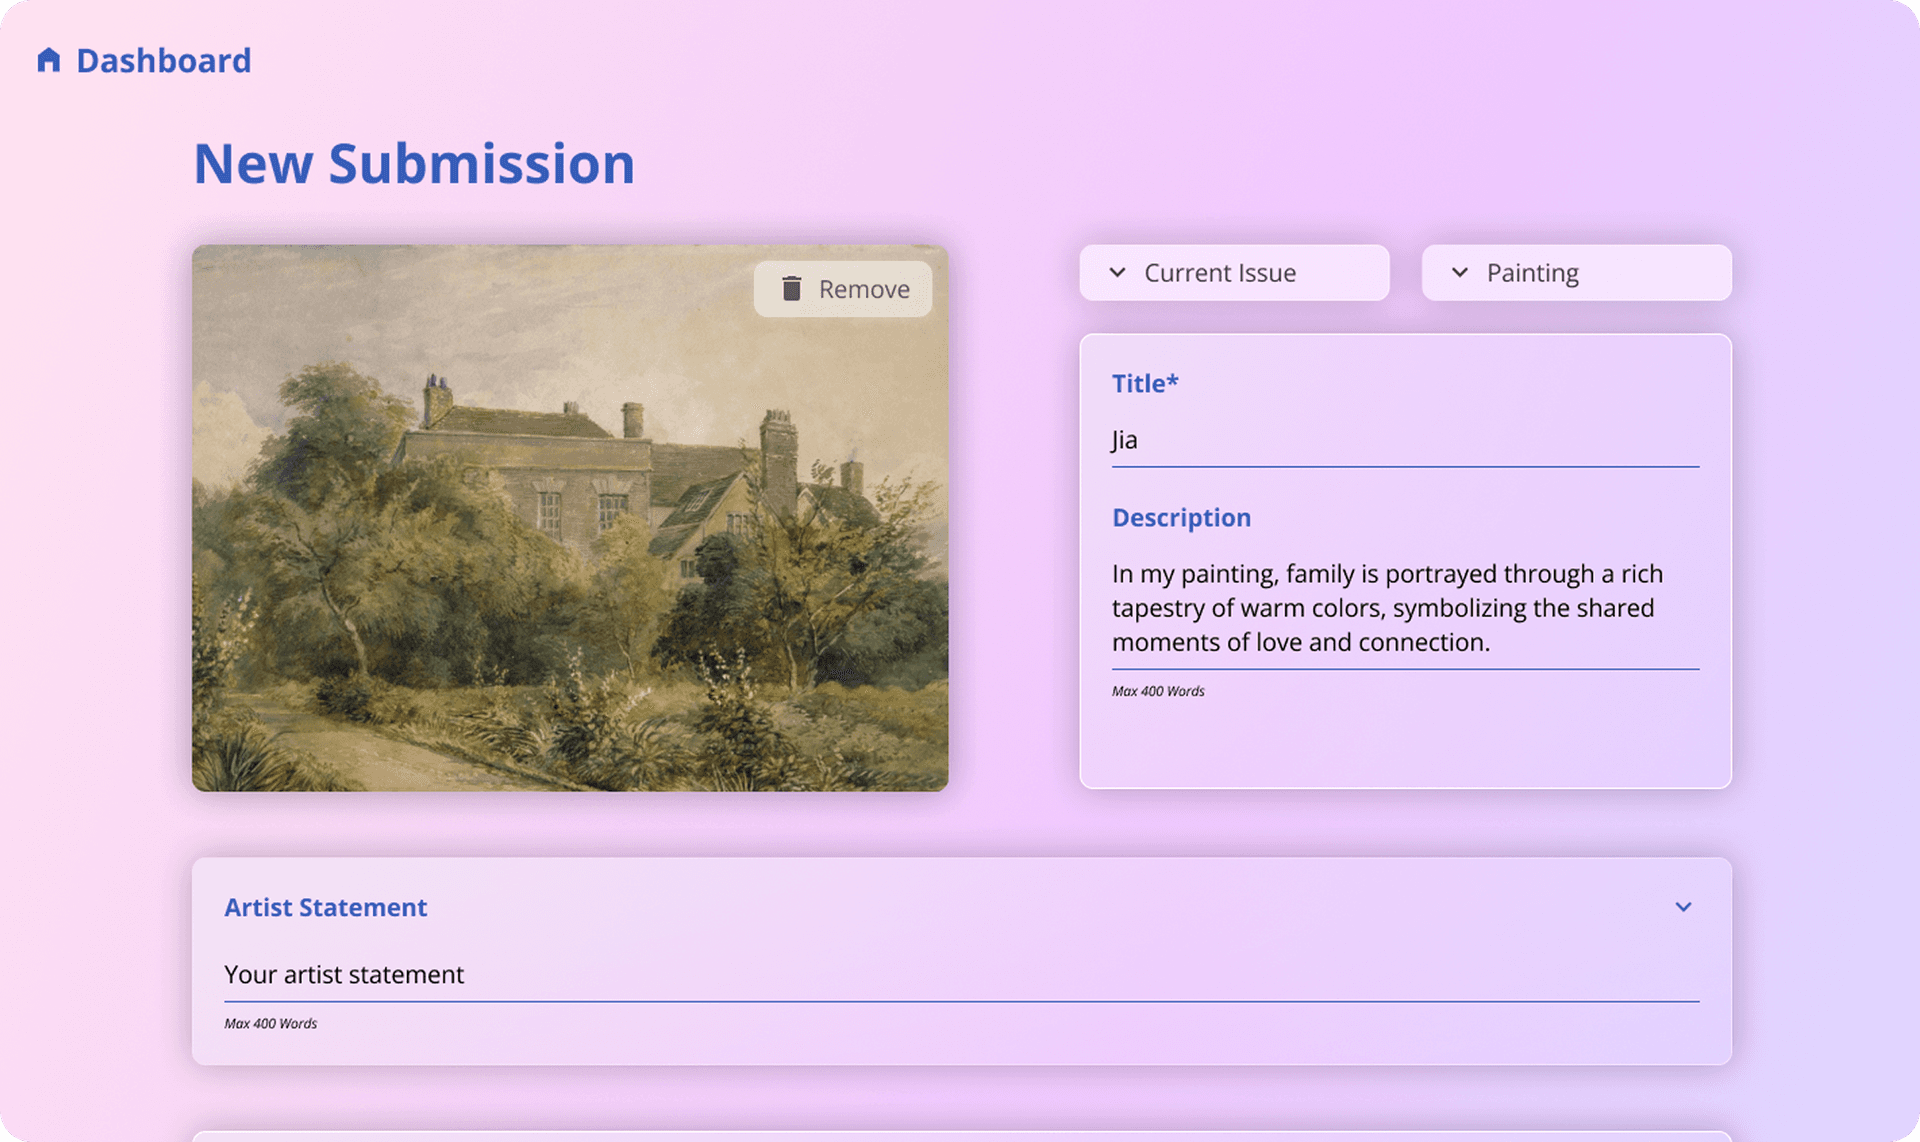This screenshot has height=1142, width=1920.
Task: Click 'Max 400 Words' hint under Artist Statement
Action: [270, 1024]
